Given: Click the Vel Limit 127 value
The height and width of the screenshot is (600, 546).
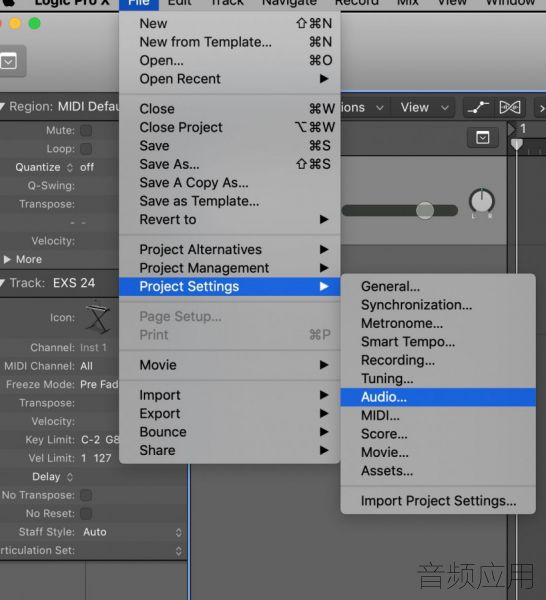Looking at the screenshot, I should point(102,458).
